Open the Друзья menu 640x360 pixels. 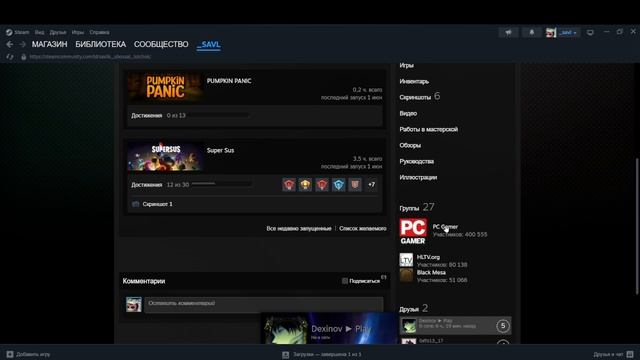[x=58, y=32]
